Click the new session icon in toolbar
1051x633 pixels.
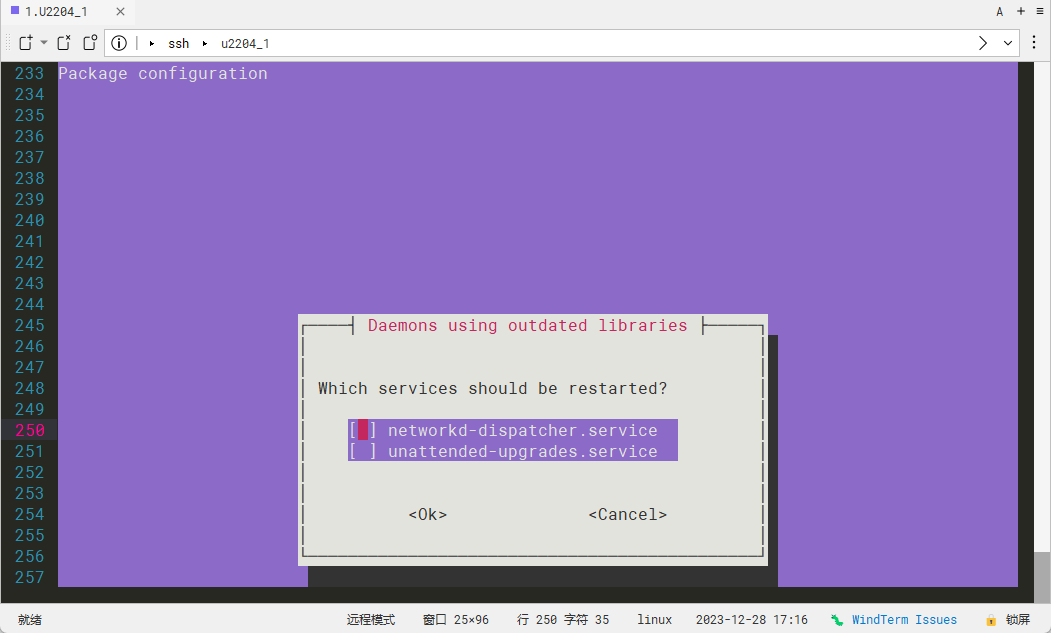tap(26, 43)
